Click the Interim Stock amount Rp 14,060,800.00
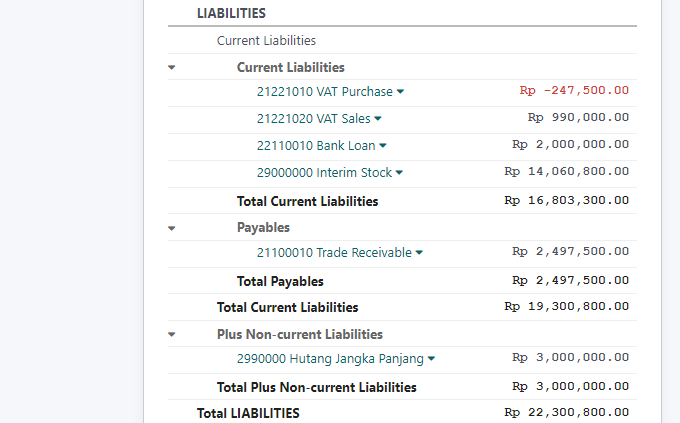 click(567, 172)
